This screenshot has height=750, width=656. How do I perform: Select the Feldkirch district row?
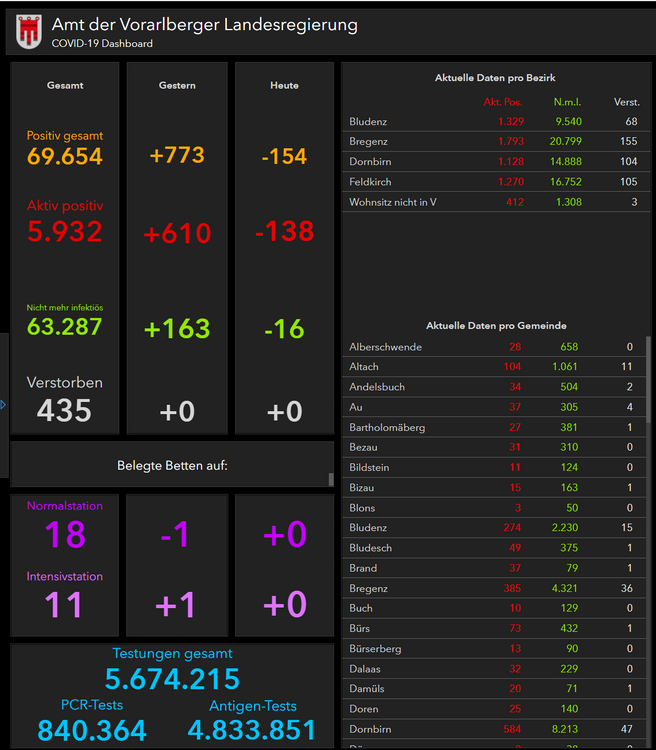point(496,182)
